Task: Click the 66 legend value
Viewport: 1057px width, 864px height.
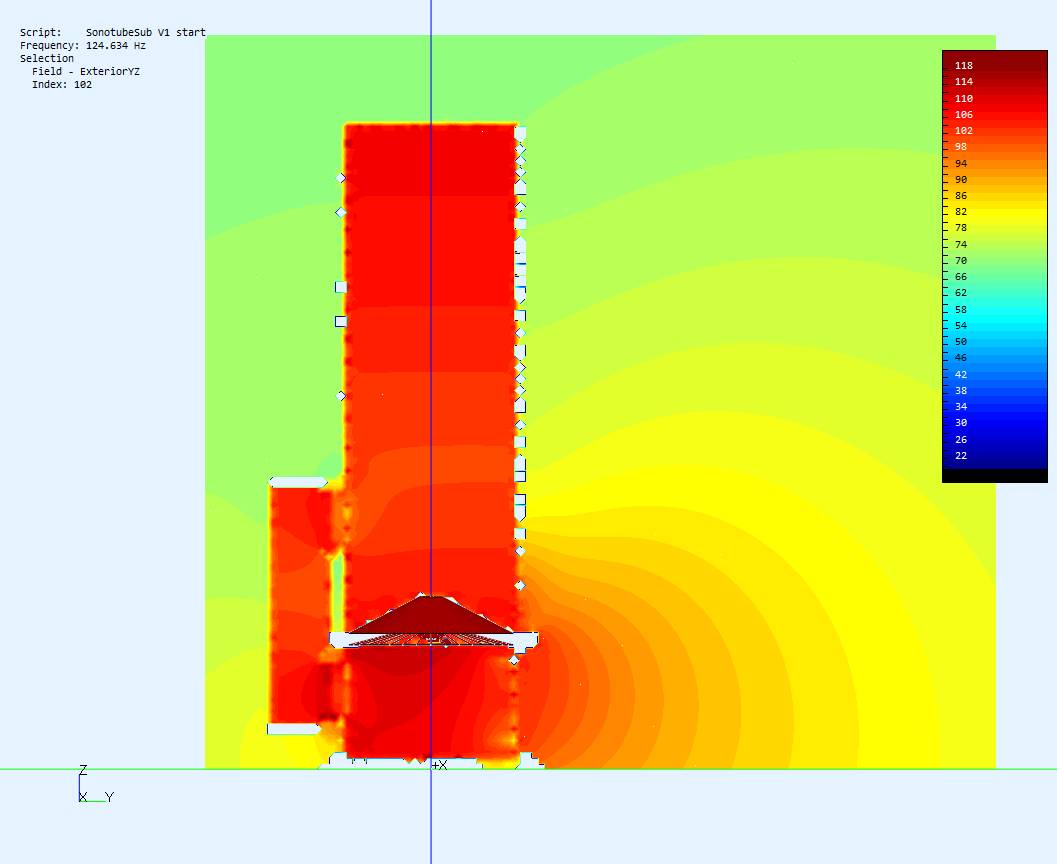Action: tap(961, 276)
